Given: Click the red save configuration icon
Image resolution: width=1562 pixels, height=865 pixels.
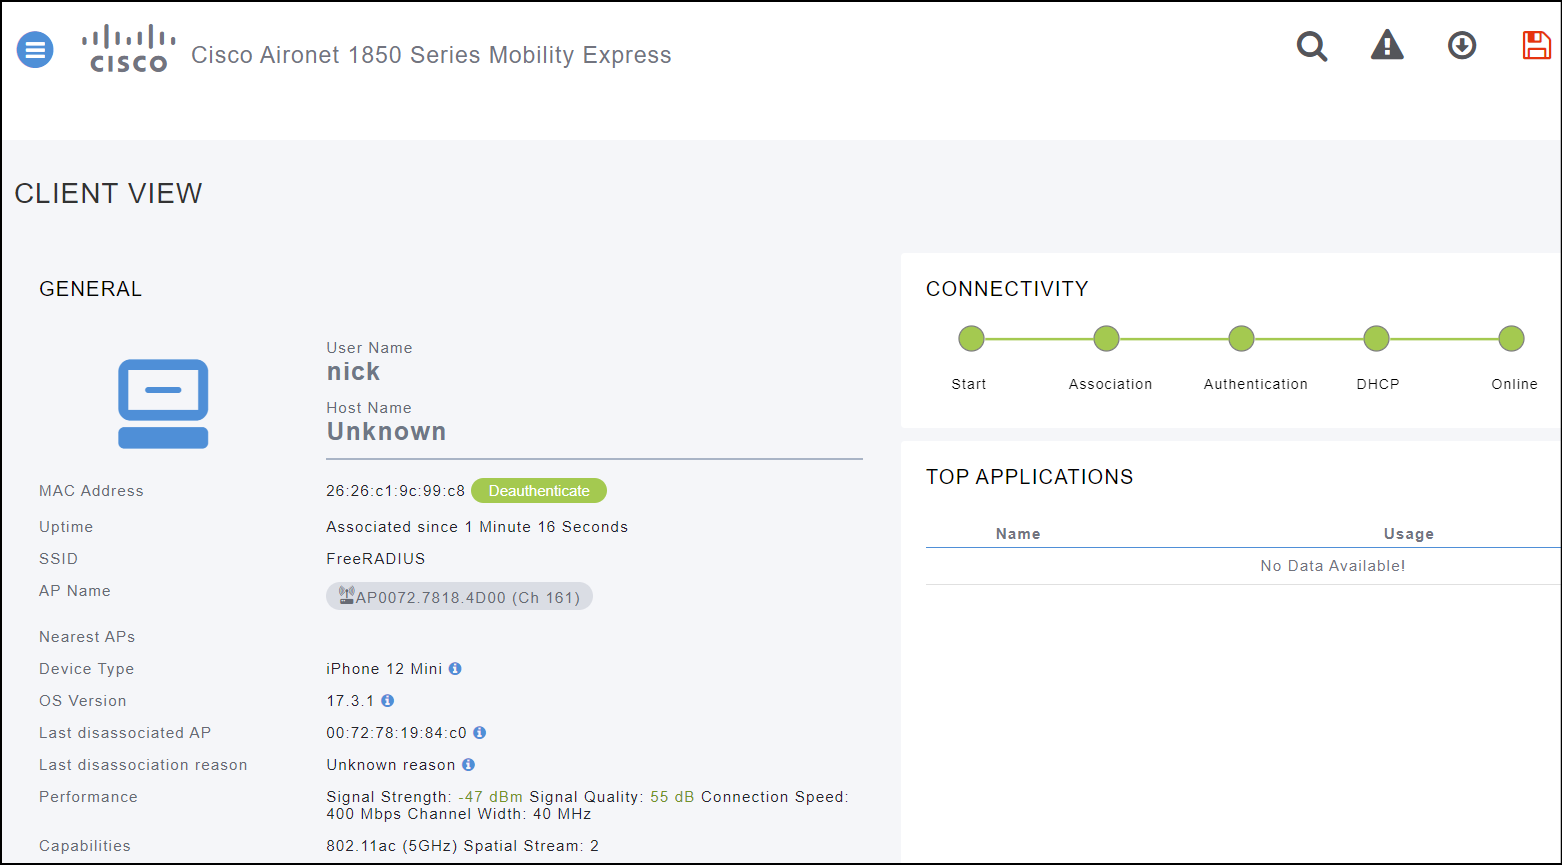Looking at the screenshot, I should 1536,45.
